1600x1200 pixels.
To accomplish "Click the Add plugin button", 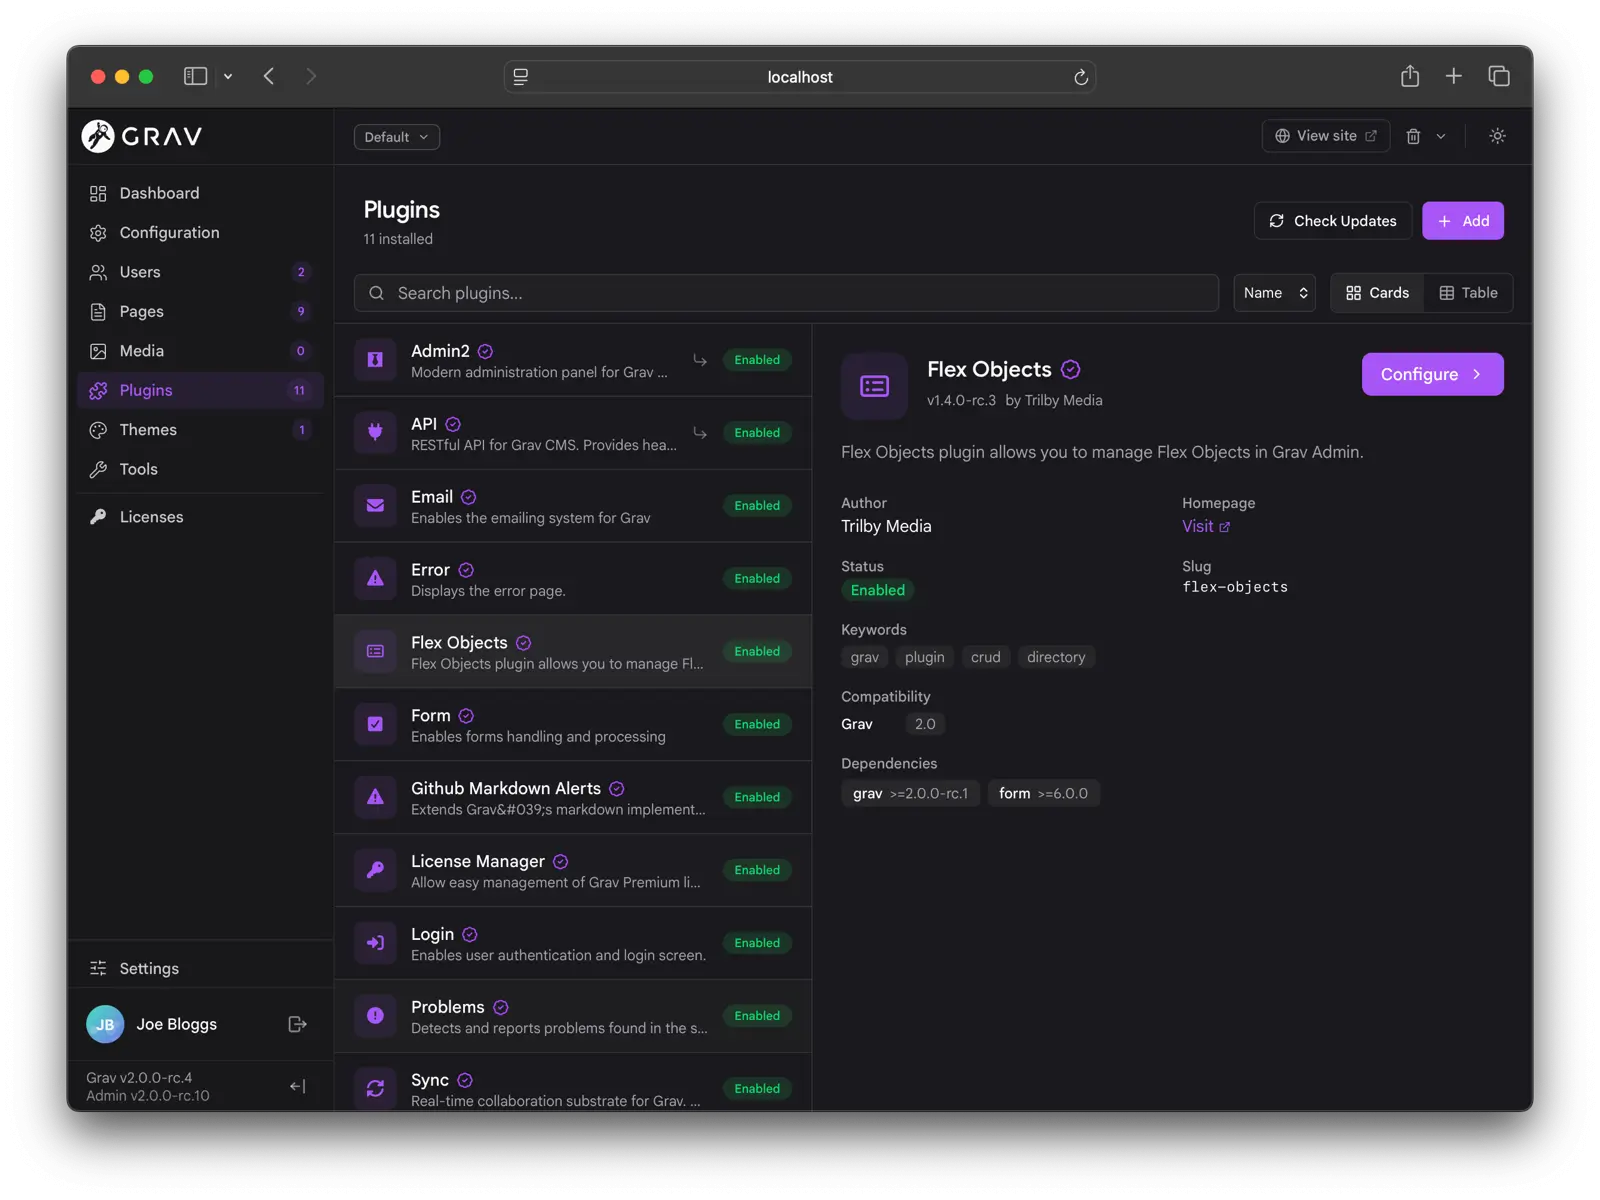I will click(x=1463, y=221).
